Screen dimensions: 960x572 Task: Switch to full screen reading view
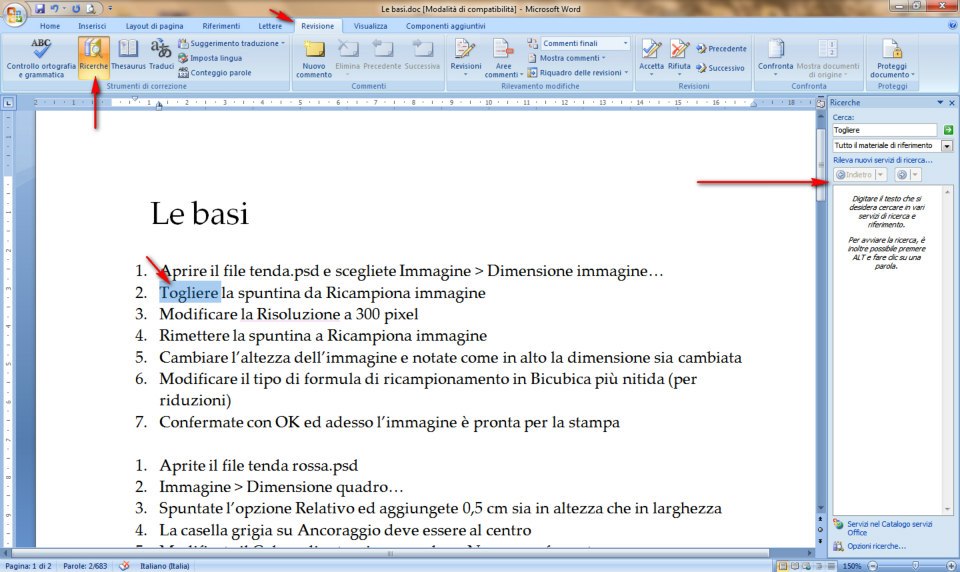[795, 566]
